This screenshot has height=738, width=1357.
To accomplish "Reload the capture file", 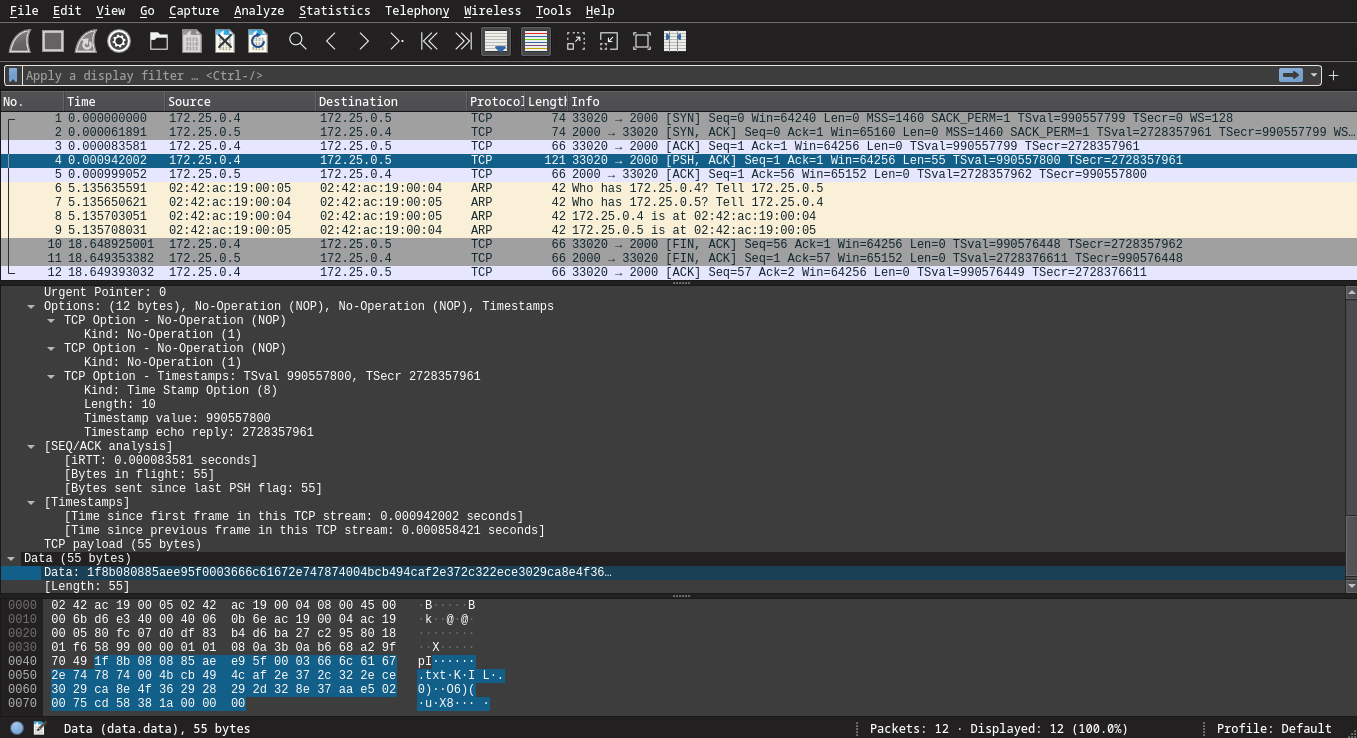I will pos(258,41).
